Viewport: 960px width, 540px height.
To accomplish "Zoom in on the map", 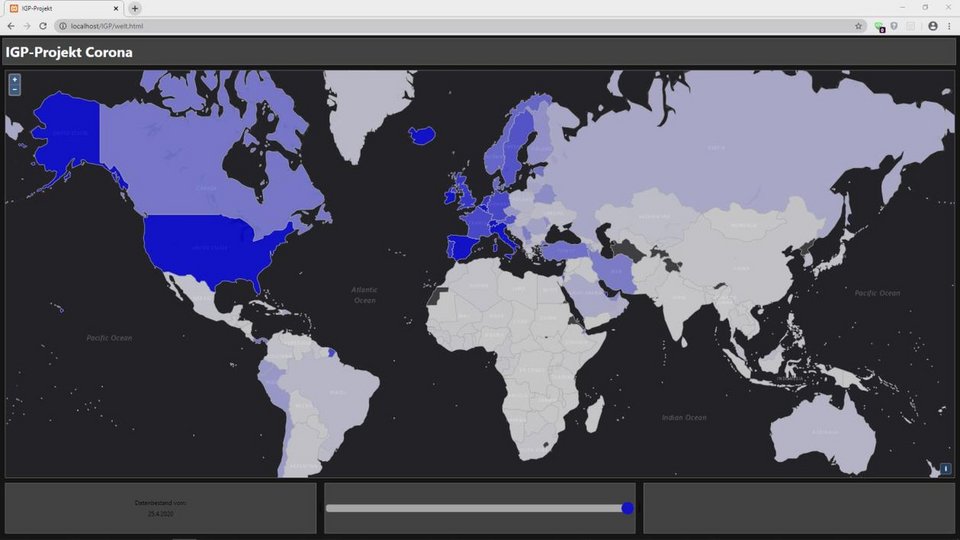I will tap(14, 79).
